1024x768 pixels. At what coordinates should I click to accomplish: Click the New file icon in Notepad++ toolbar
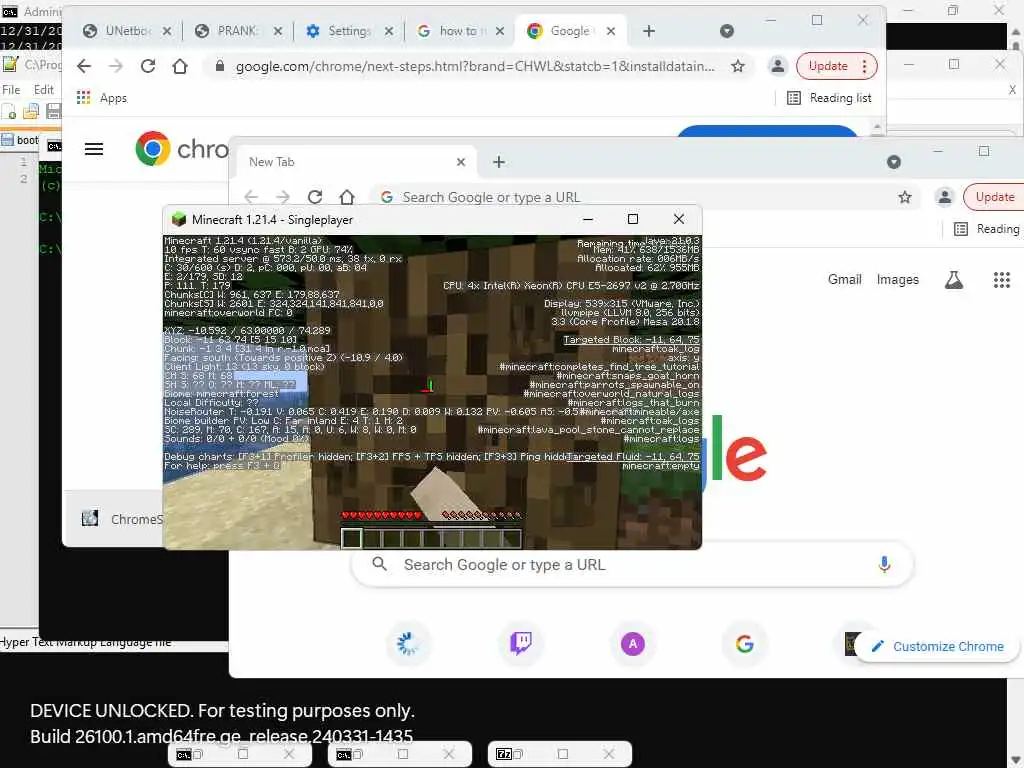(9, 112)
